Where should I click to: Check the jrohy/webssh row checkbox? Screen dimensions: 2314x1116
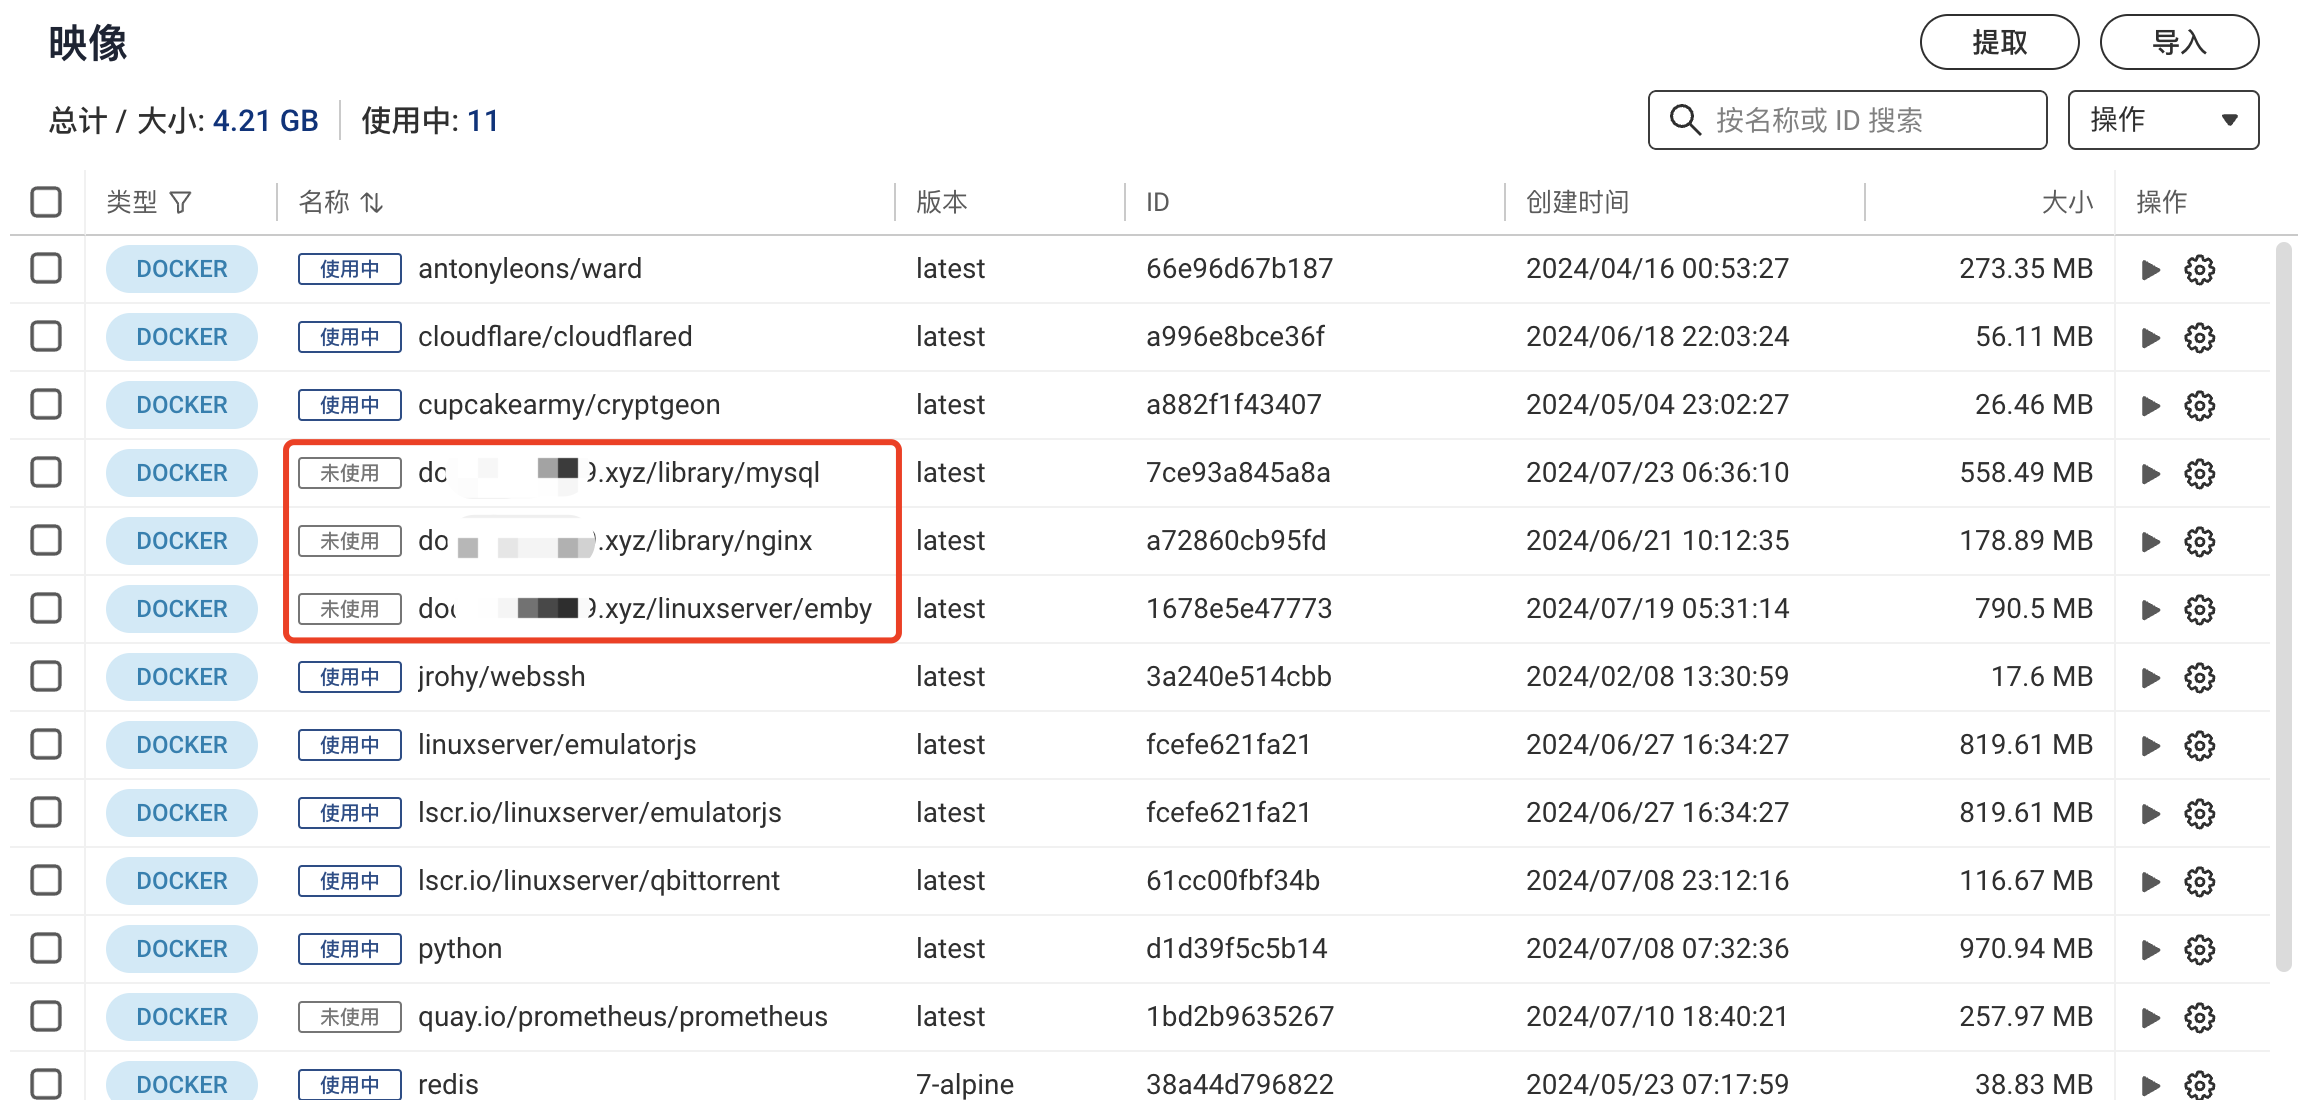tap(46, 676)
